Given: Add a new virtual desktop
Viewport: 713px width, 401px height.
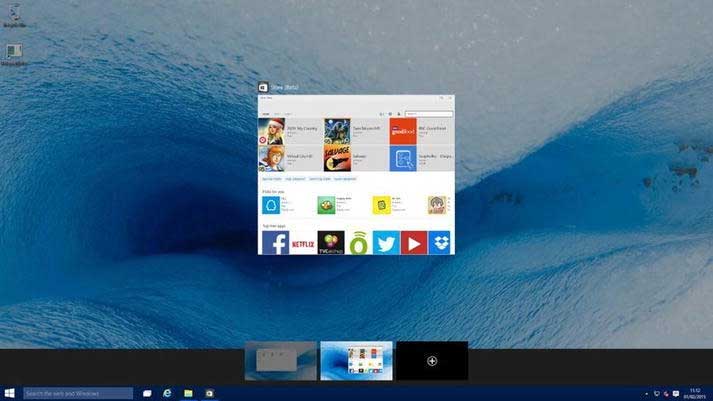Looking at the screenshot, I should pyautogui.click(x=432, y=361).
